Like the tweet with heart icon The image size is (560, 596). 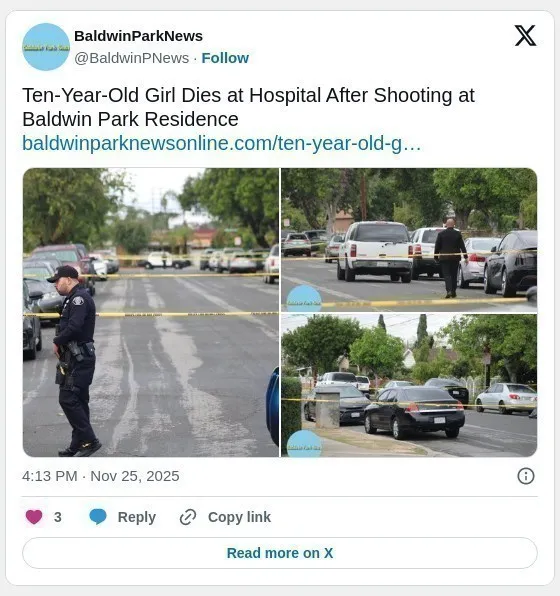click(34, 517)
